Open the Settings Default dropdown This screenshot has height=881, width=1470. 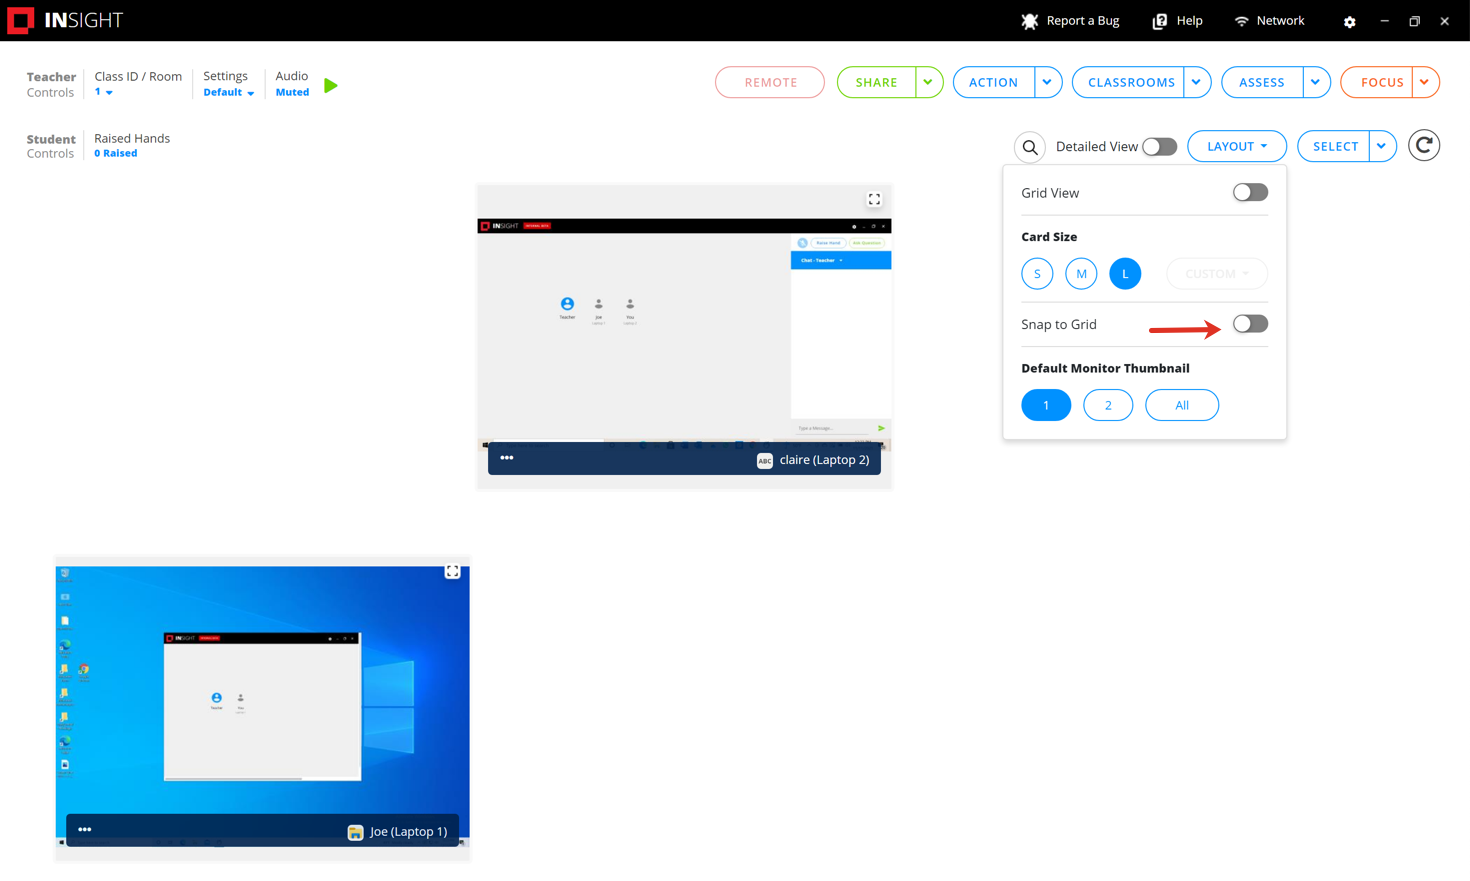coord(229,93)
